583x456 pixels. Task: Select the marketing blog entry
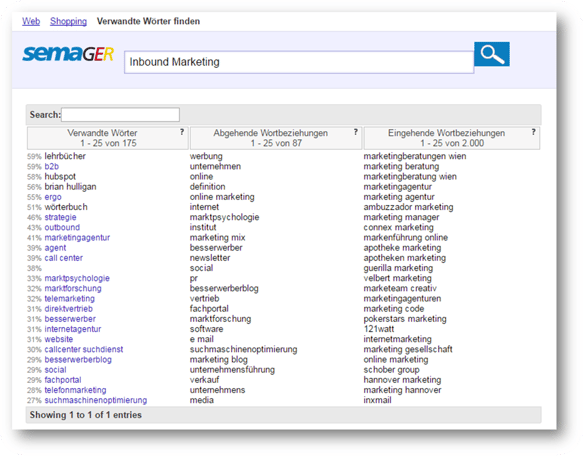click(x=219, y=360)
